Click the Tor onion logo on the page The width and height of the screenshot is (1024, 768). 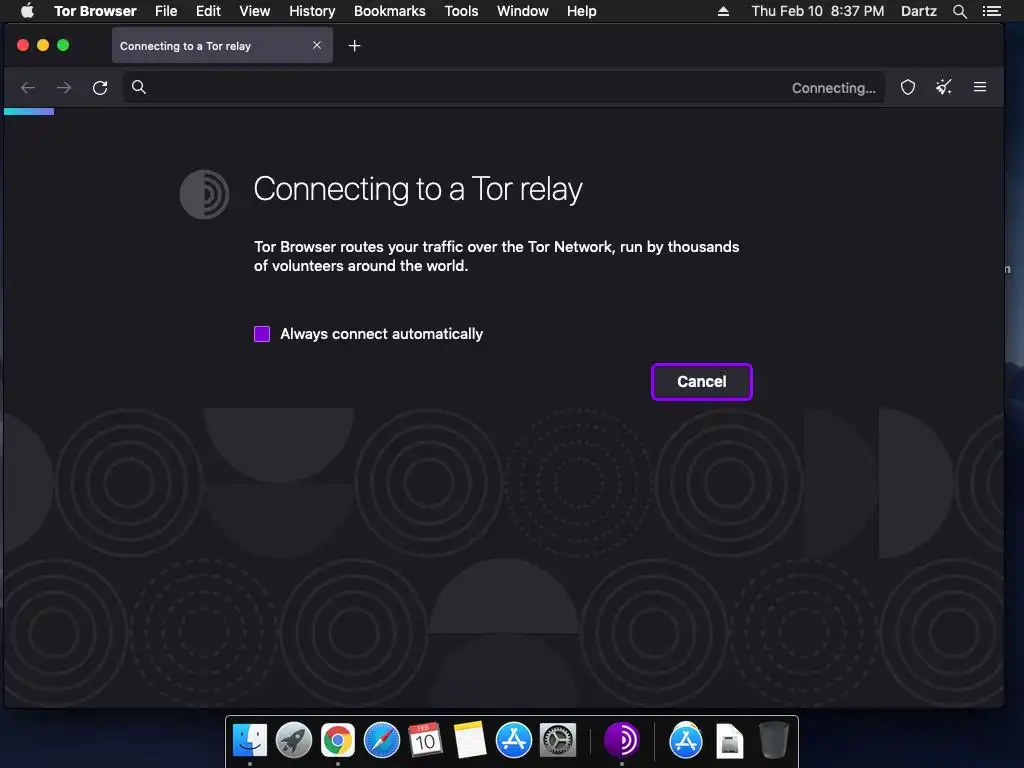(x=204, y=194)
